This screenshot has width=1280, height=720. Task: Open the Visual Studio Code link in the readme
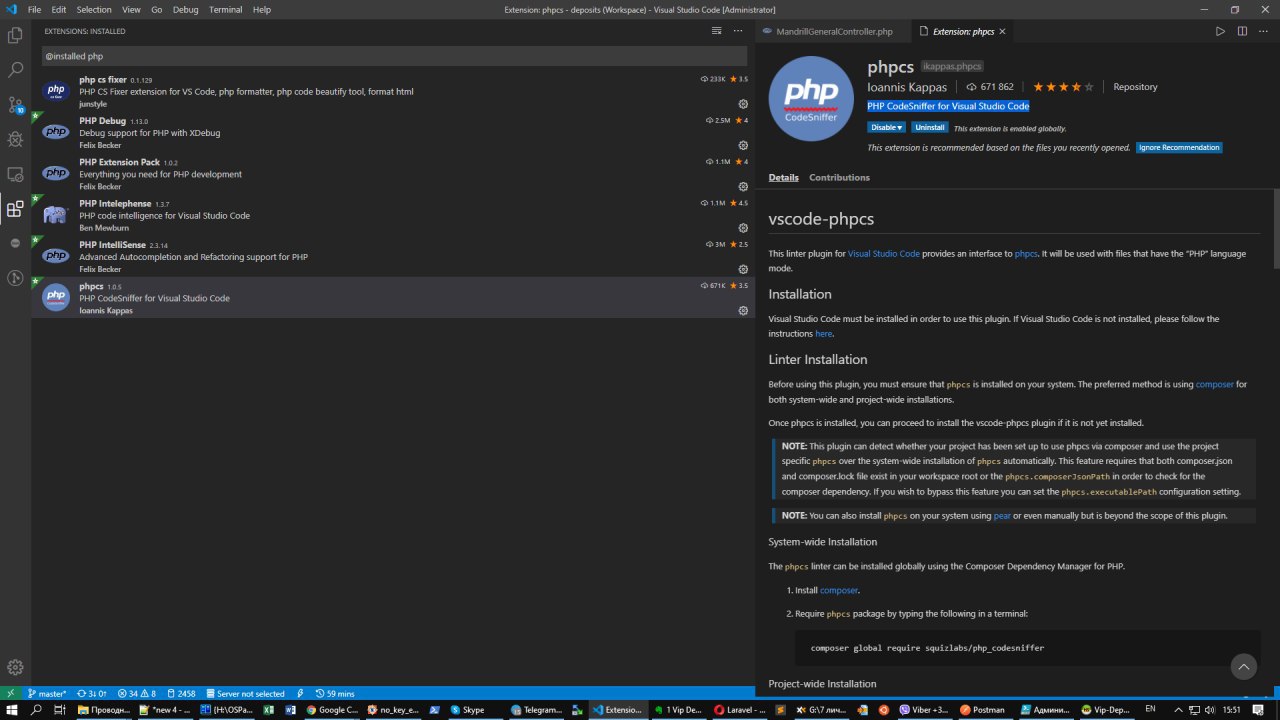pyautogui.click(x=884, y=254)
